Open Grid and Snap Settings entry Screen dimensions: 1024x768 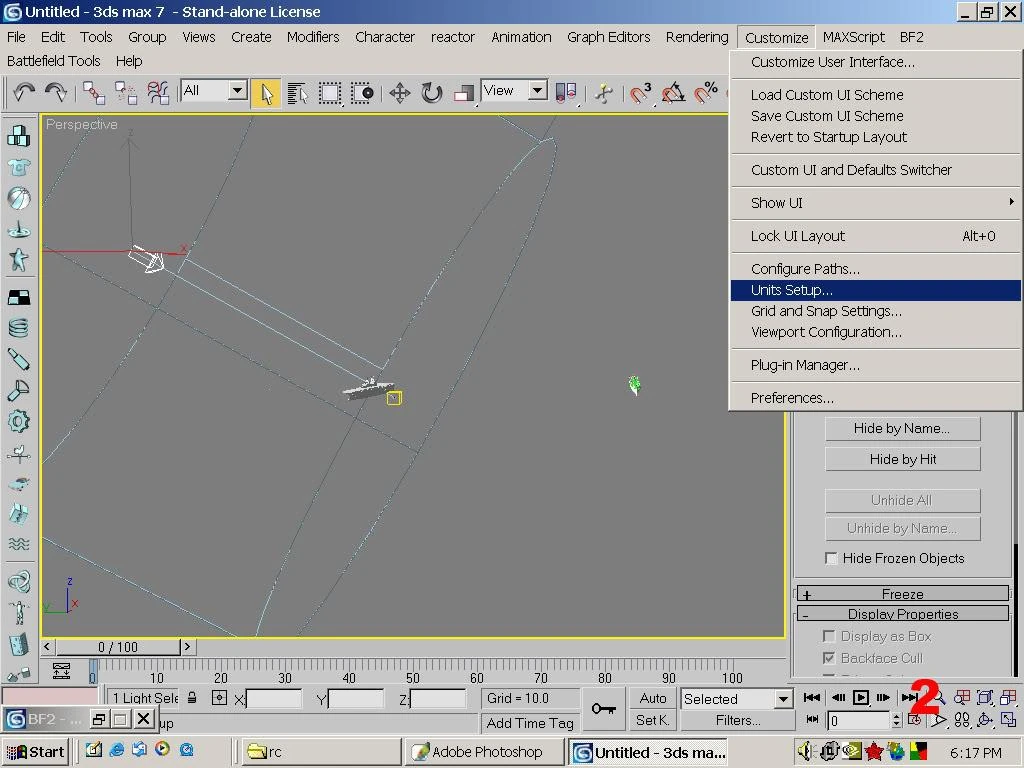coord(826,311)
